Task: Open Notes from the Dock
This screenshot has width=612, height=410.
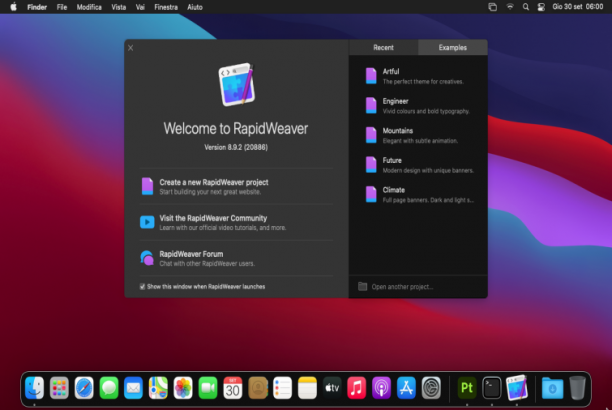Action: click(307, 388)
